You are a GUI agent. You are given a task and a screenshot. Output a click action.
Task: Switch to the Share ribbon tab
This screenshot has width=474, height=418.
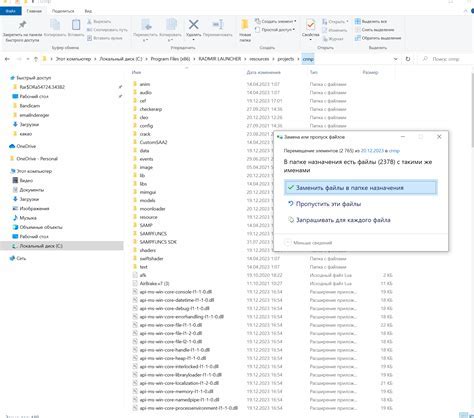point(63,11)
